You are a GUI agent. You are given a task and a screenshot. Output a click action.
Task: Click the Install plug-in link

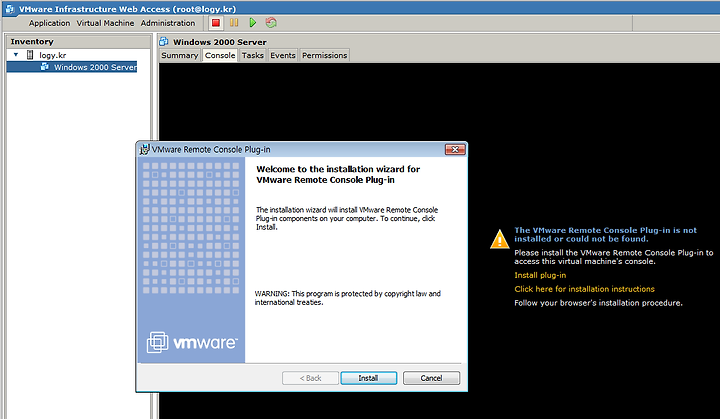[x=540, y=275]
